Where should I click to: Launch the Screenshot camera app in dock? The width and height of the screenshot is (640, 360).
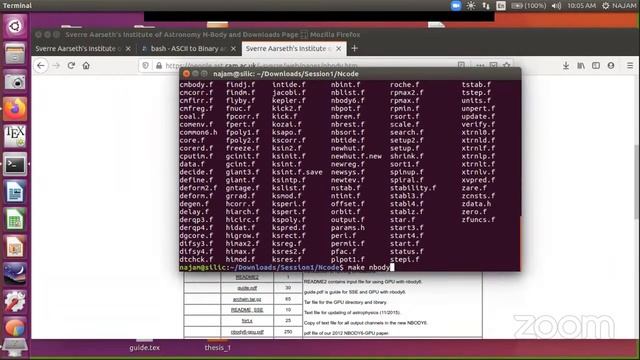click(x=15, y=81)
